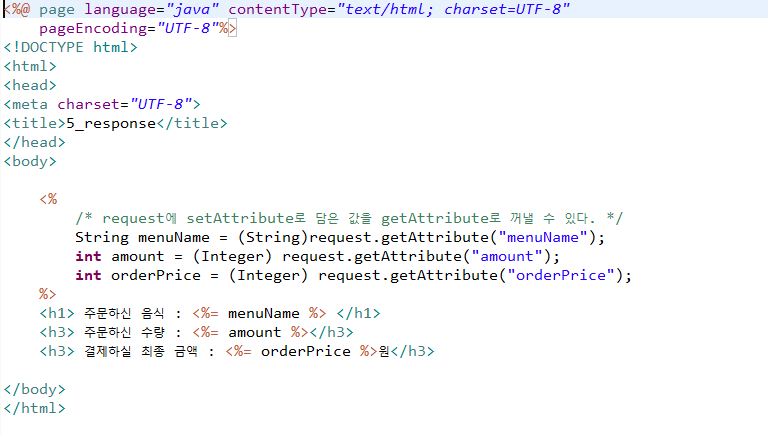Click the String menuName declaration line

340,238
